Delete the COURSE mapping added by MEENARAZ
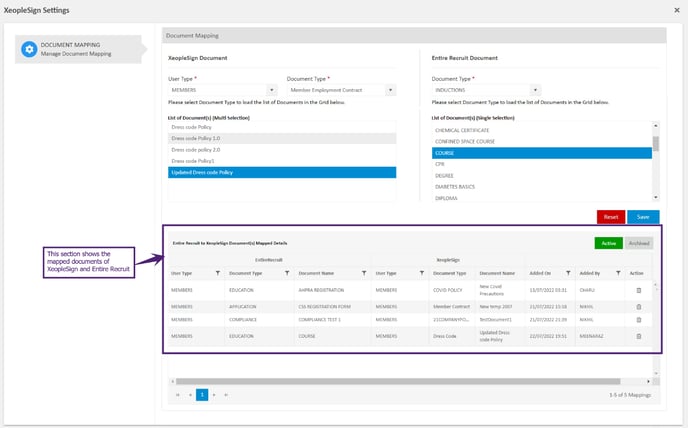Viewport: 688px width, 428px height. click(639, 335)
